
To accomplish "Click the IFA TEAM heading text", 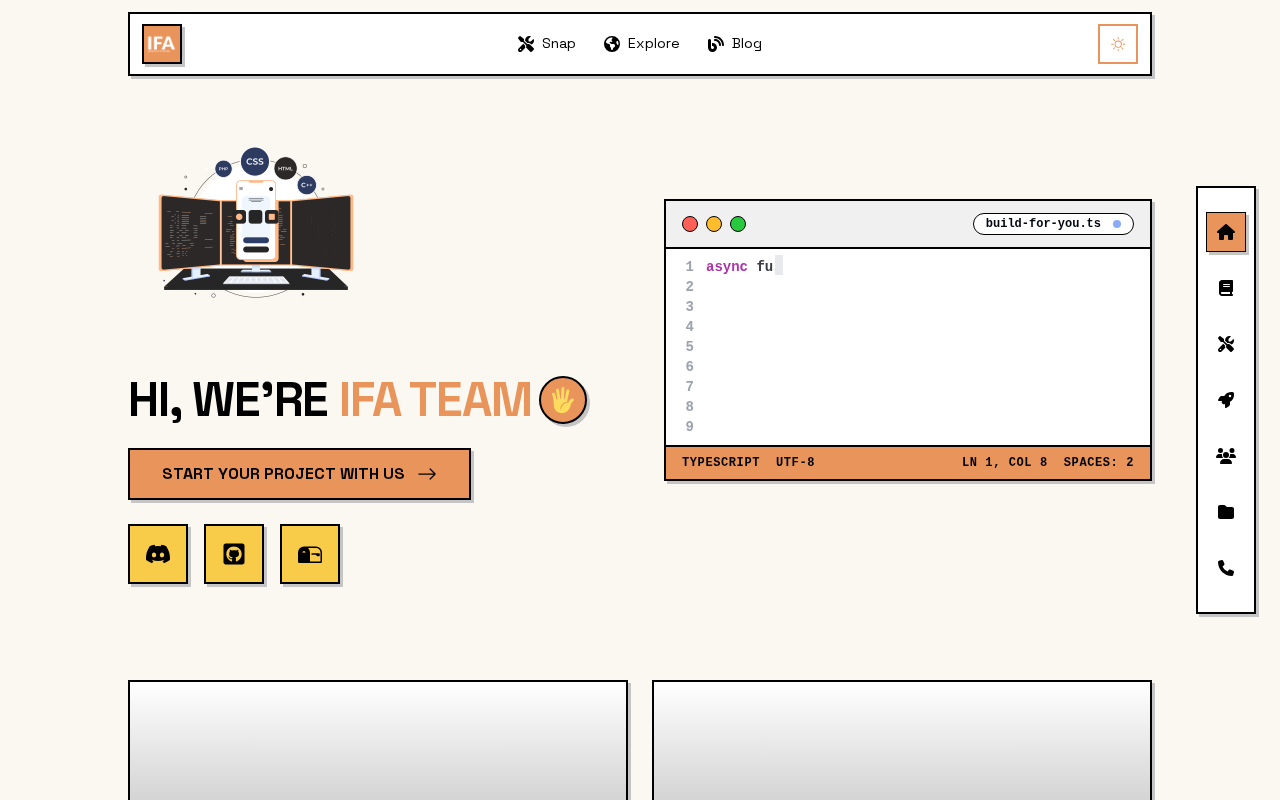I will click(x=435, y=400).
